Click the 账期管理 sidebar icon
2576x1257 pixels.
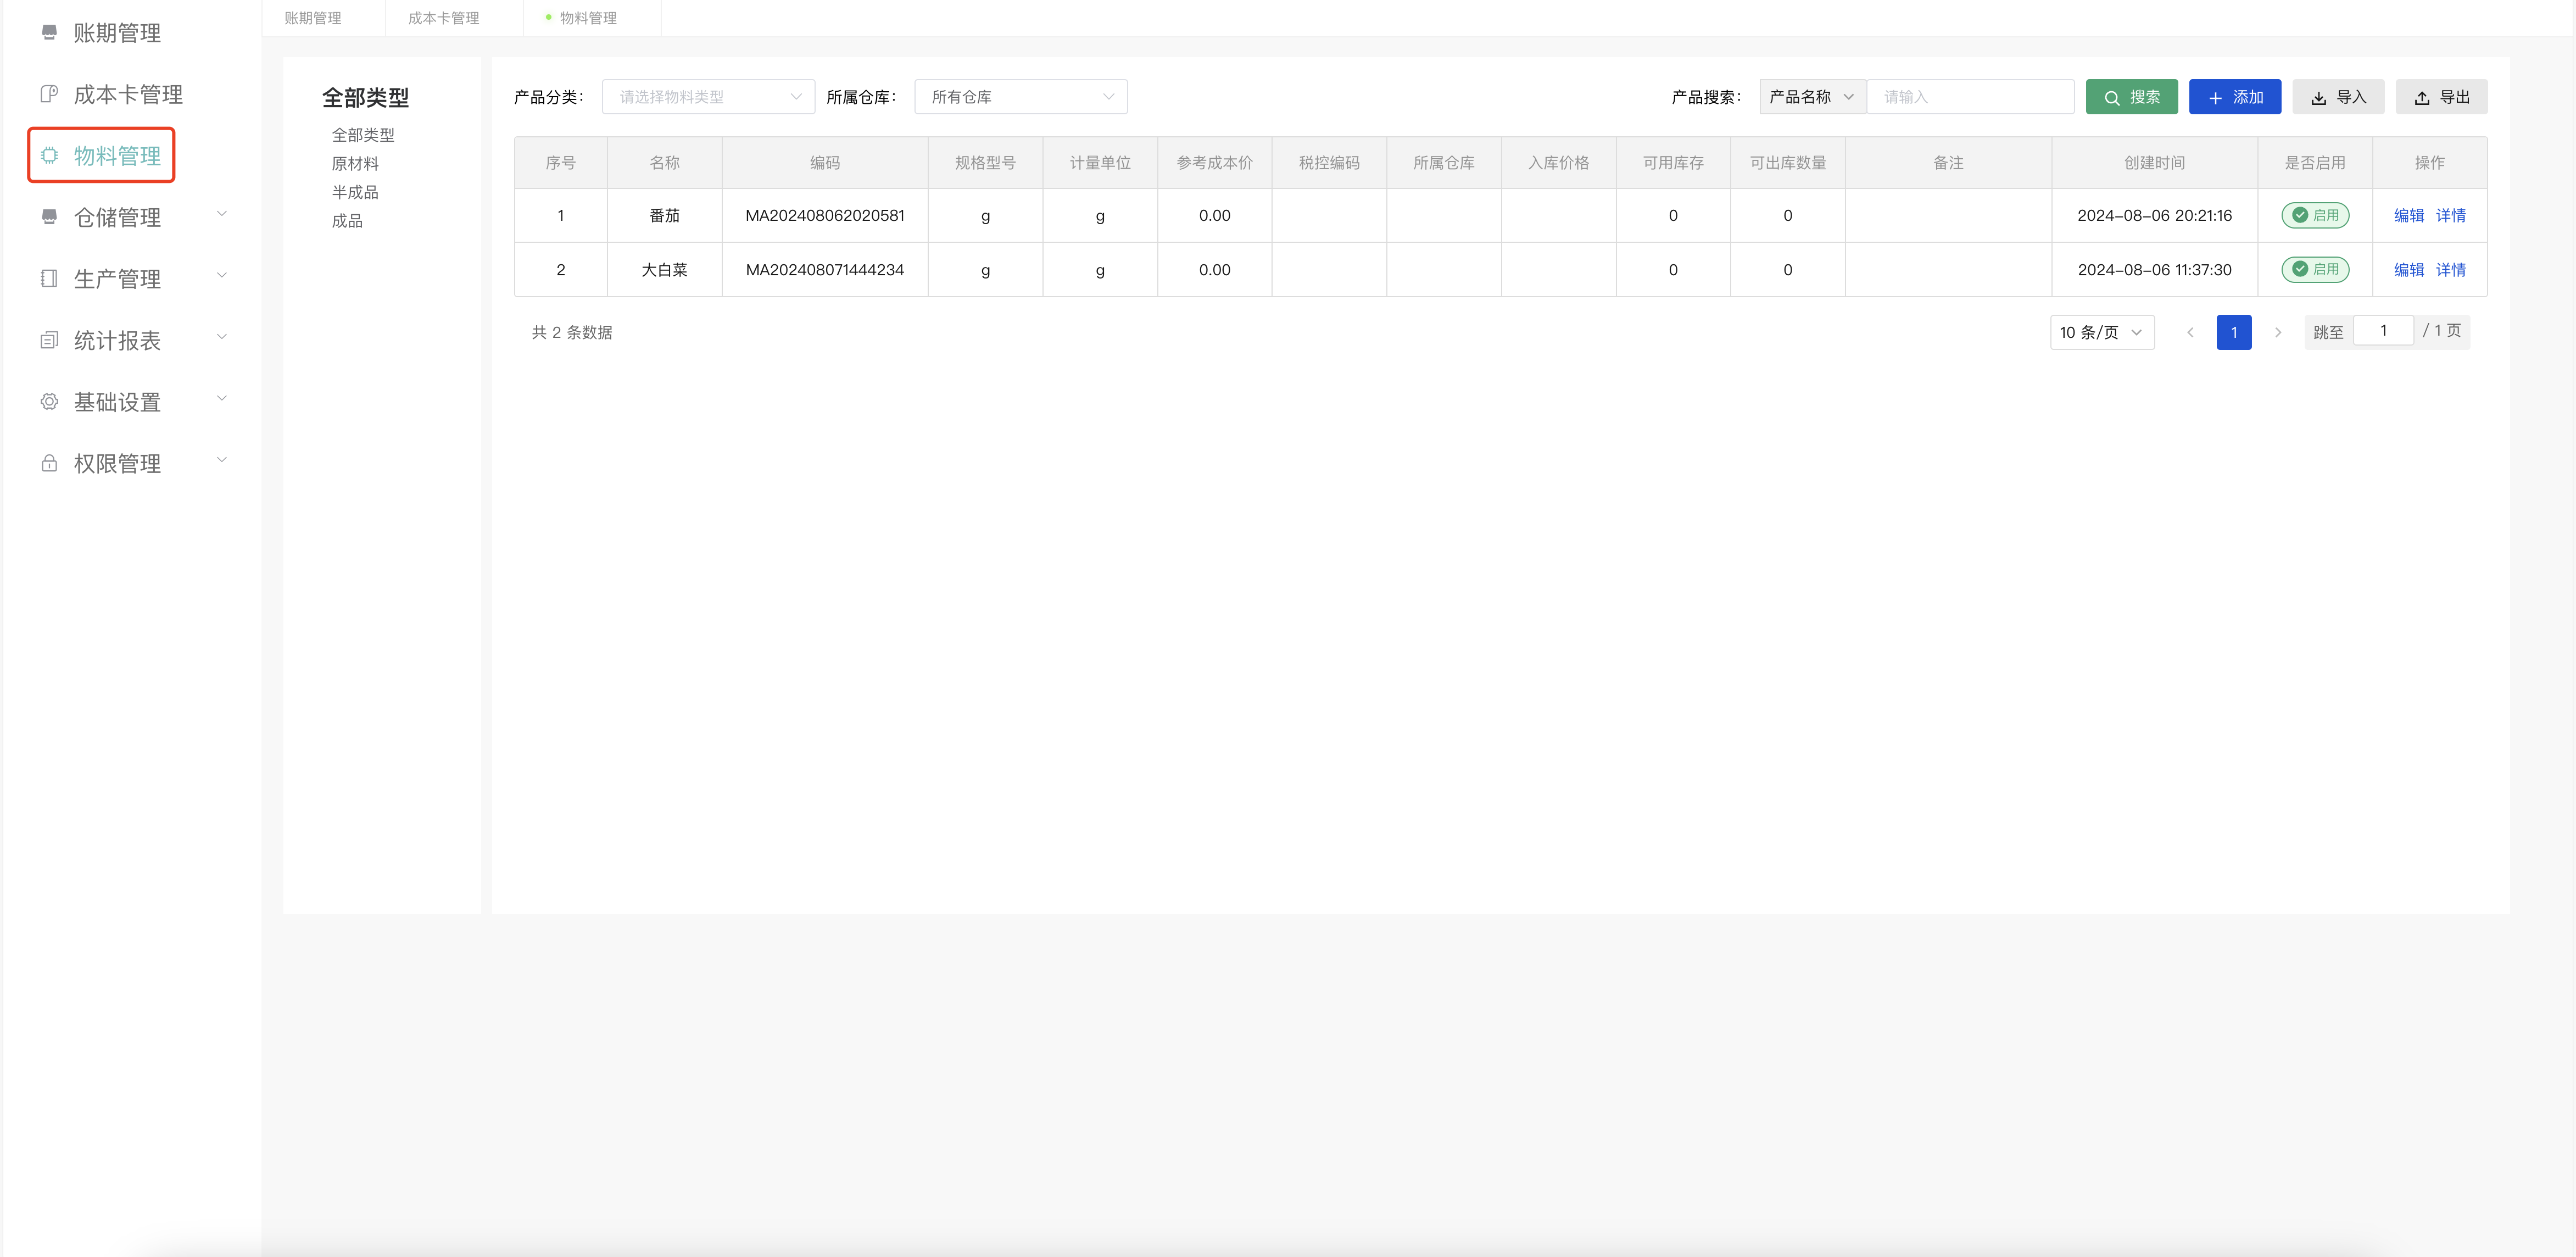point(49,33)
